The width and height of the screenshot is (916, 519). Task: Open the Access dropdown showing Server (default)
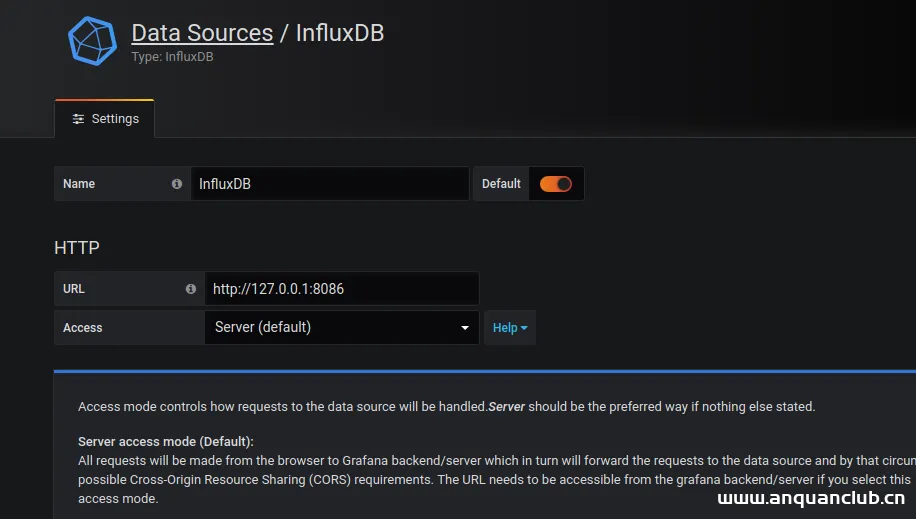coord(342,327)
